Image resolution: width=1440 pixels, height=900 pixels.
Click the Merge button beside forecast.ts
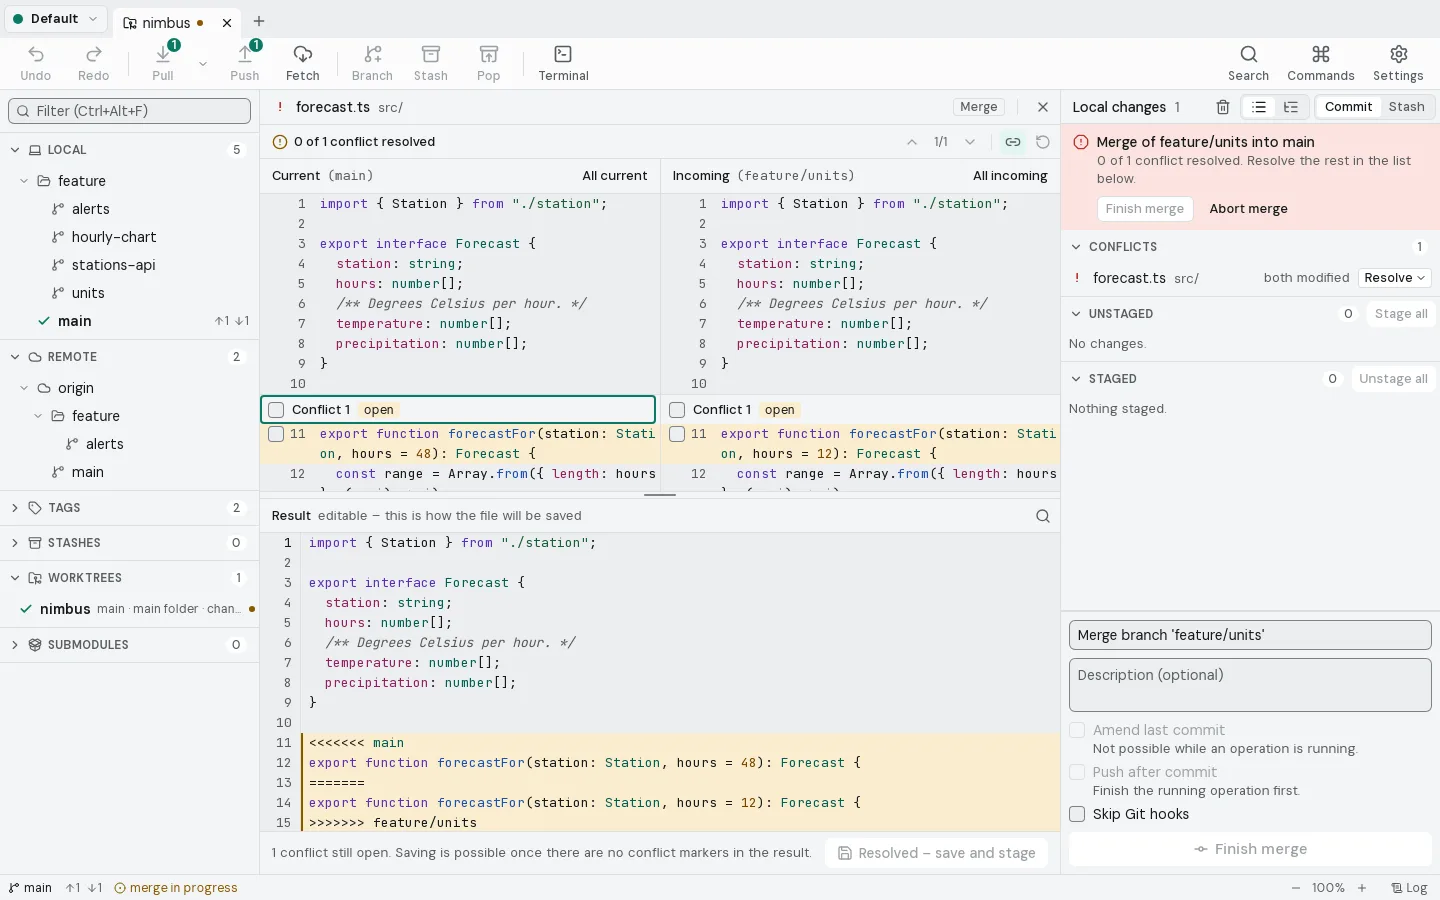coord(979,107)
